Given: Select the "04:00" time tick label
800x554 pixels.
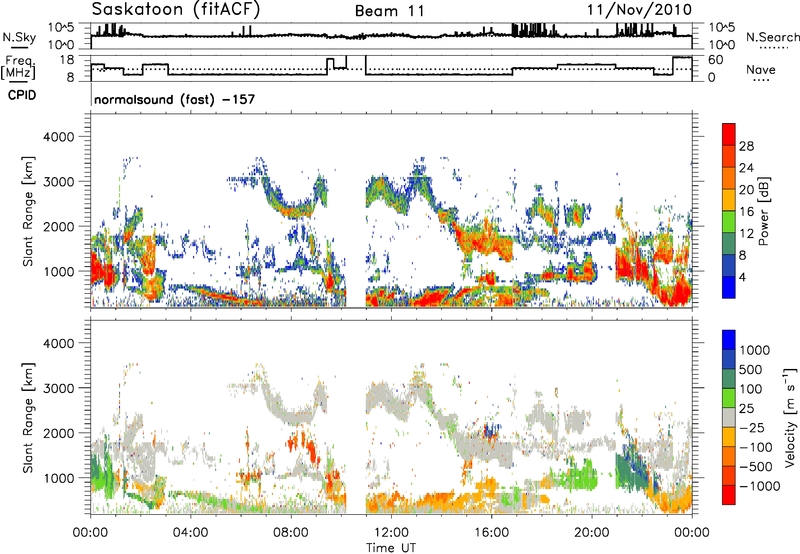Looking at the screenshot, I should (190, 533).
